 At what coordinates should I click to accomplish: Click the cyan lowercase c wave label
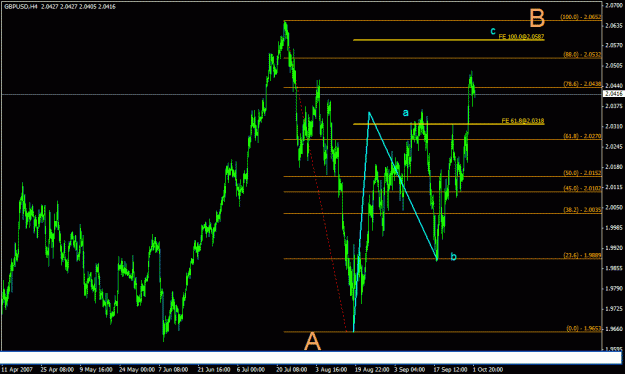(493, 31)
